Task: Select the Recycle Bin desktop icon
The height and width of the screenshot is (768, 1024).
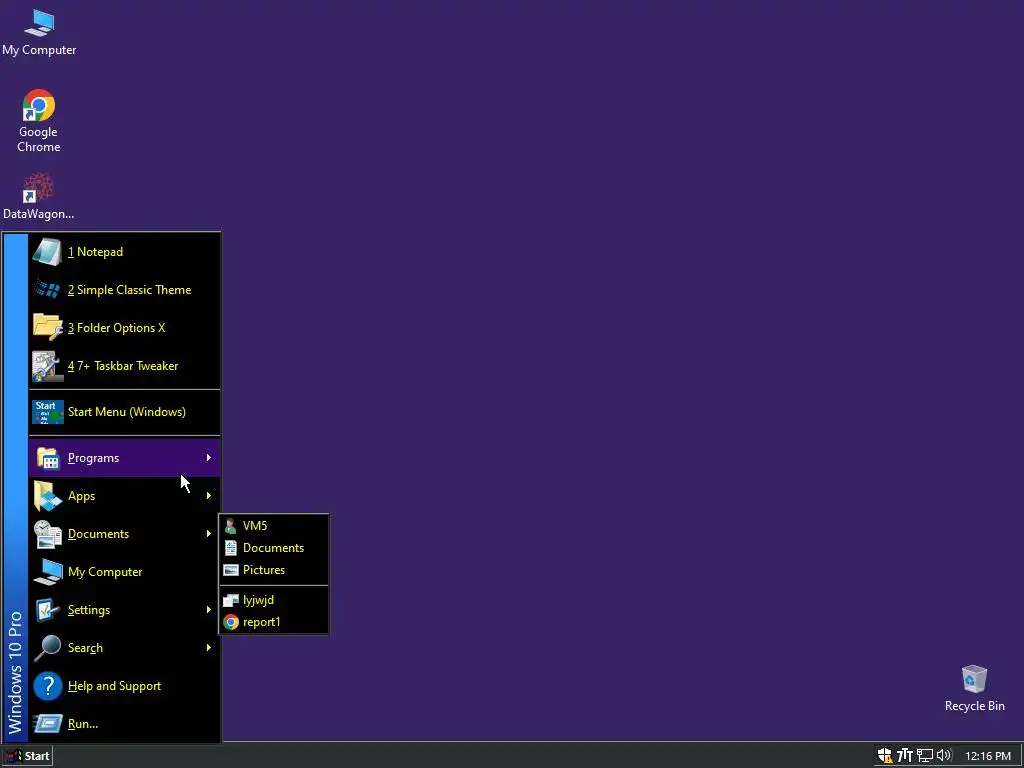Action: point(974,688)
